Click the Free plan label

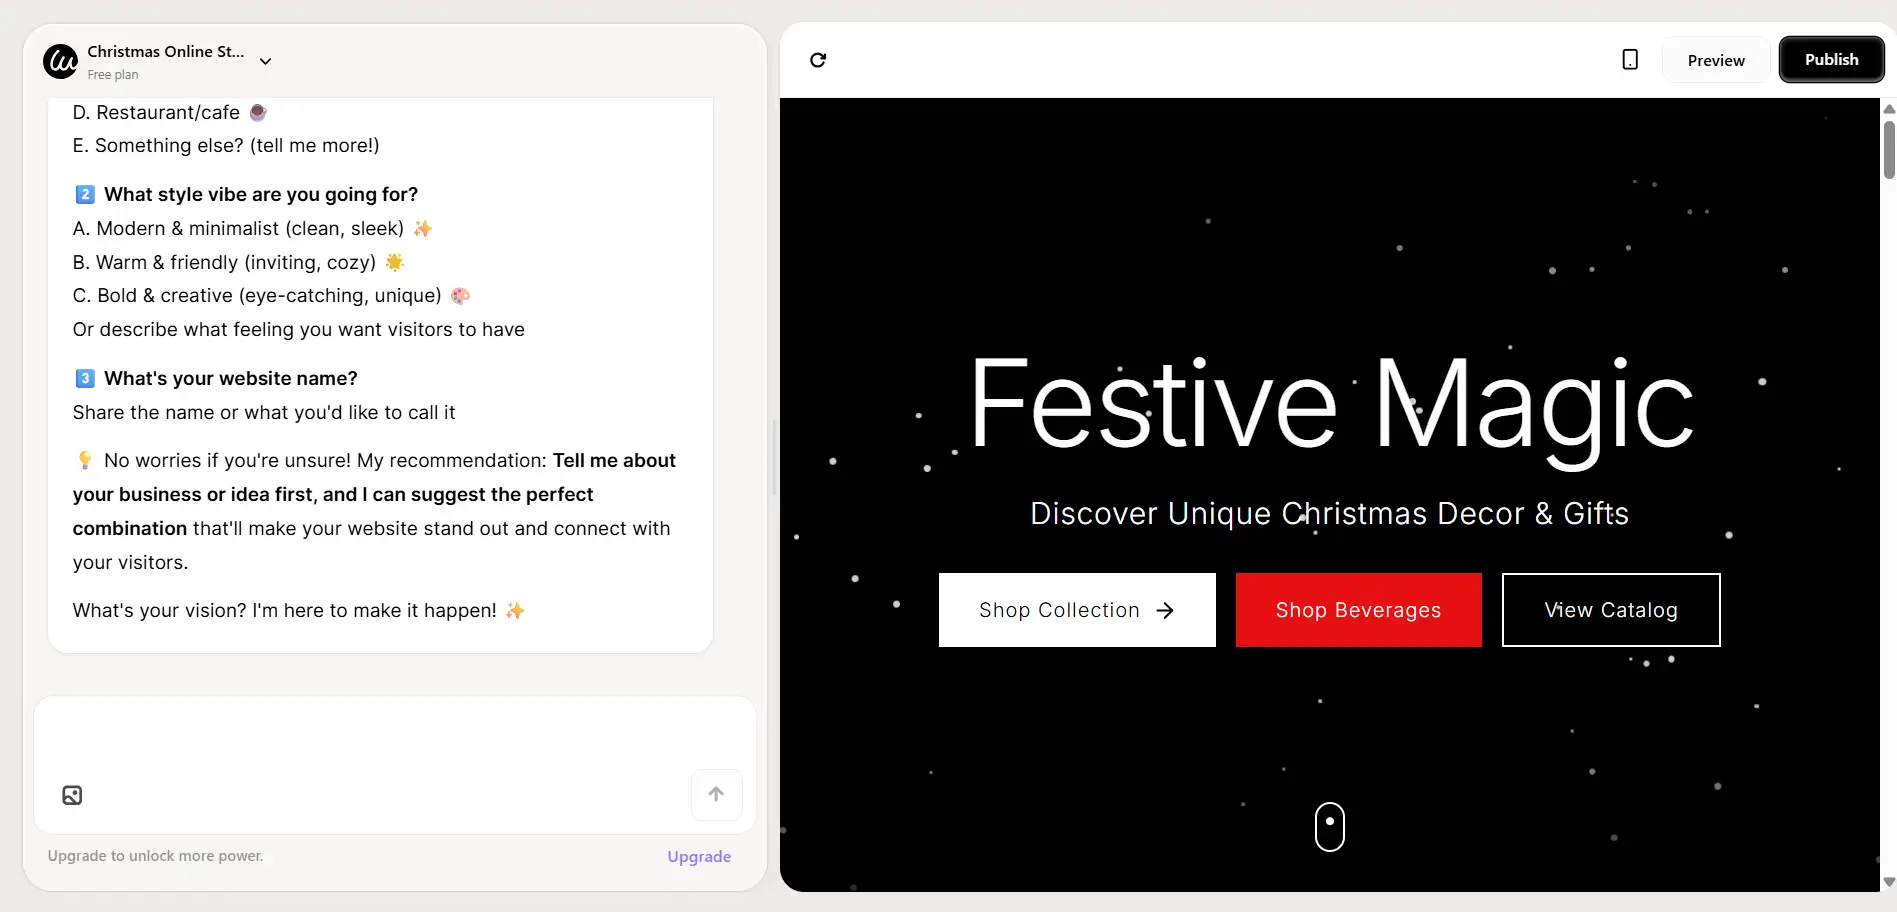(113, 74)
